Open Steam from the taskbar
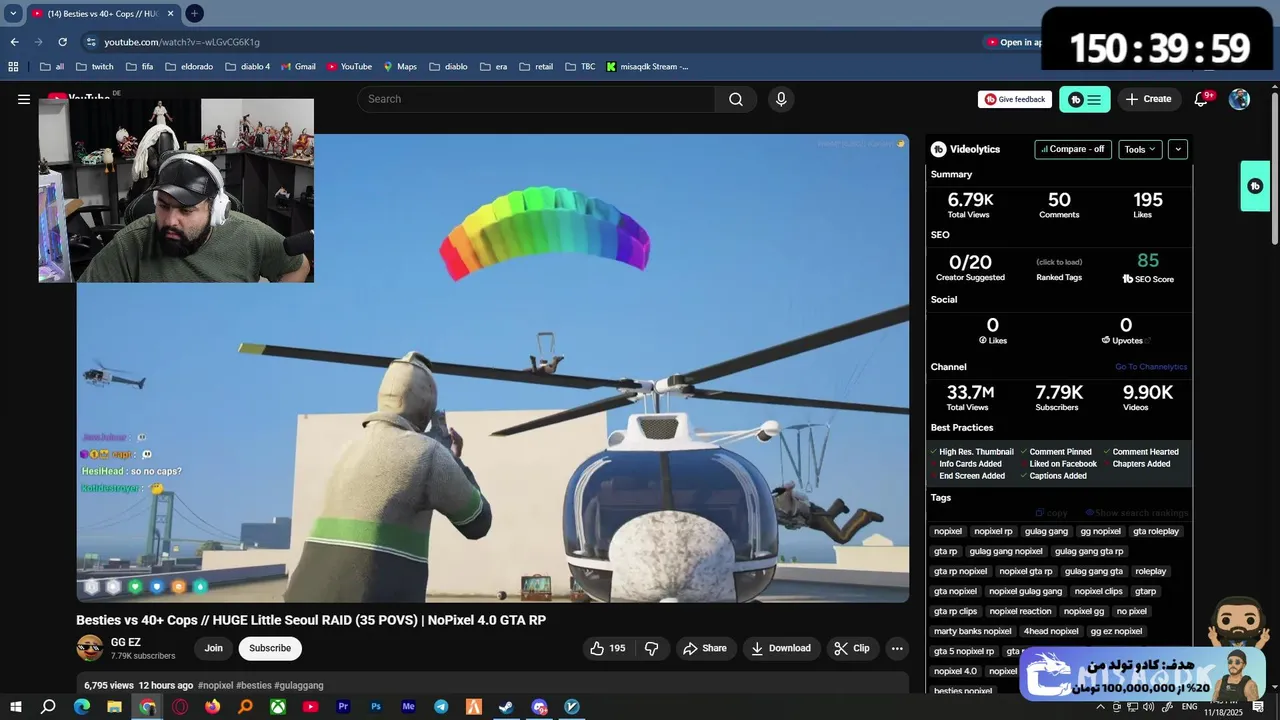 507,706
